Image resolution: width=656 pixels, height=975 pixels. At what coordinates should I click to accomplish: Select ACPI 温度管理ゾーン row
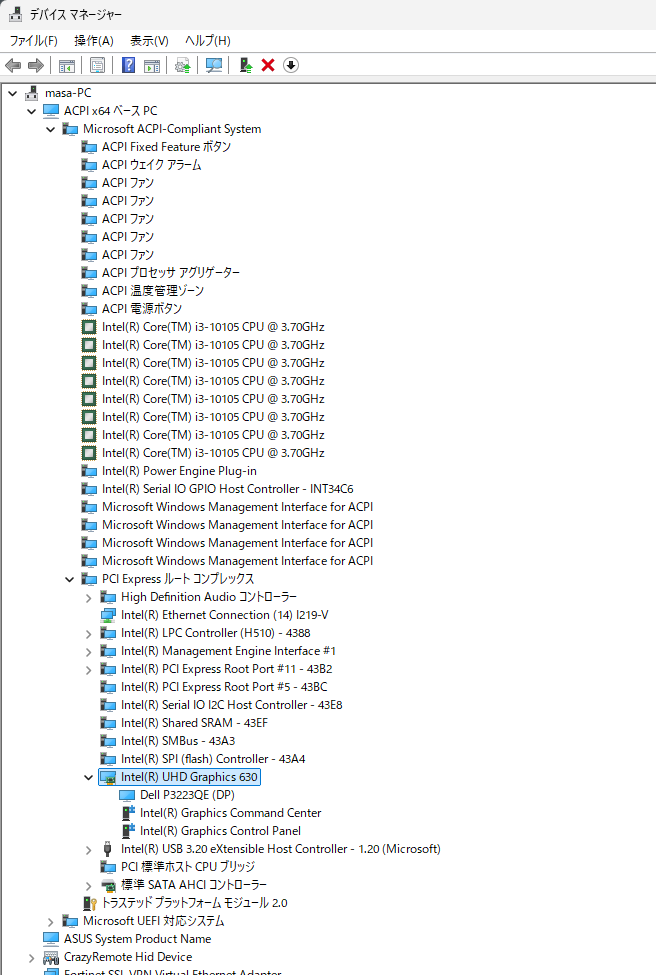tap(152, 291)
